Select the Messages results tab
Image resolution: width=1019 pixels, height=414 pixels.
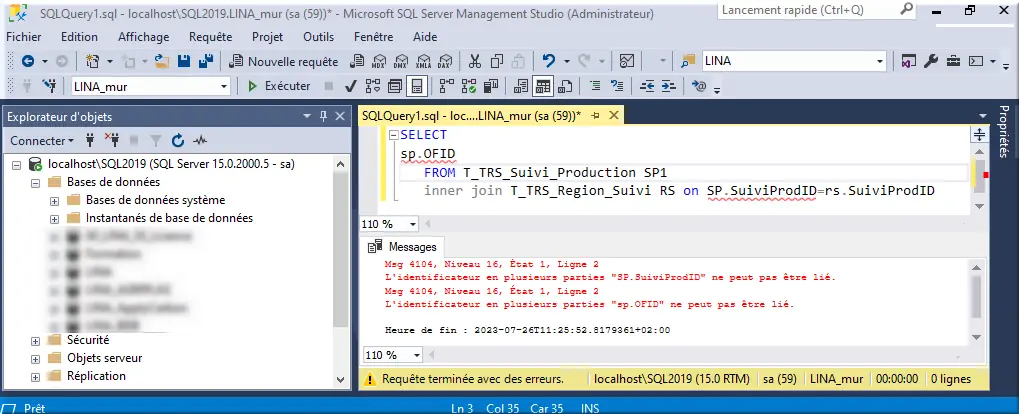pyautogui.click(x=402, y=247)
